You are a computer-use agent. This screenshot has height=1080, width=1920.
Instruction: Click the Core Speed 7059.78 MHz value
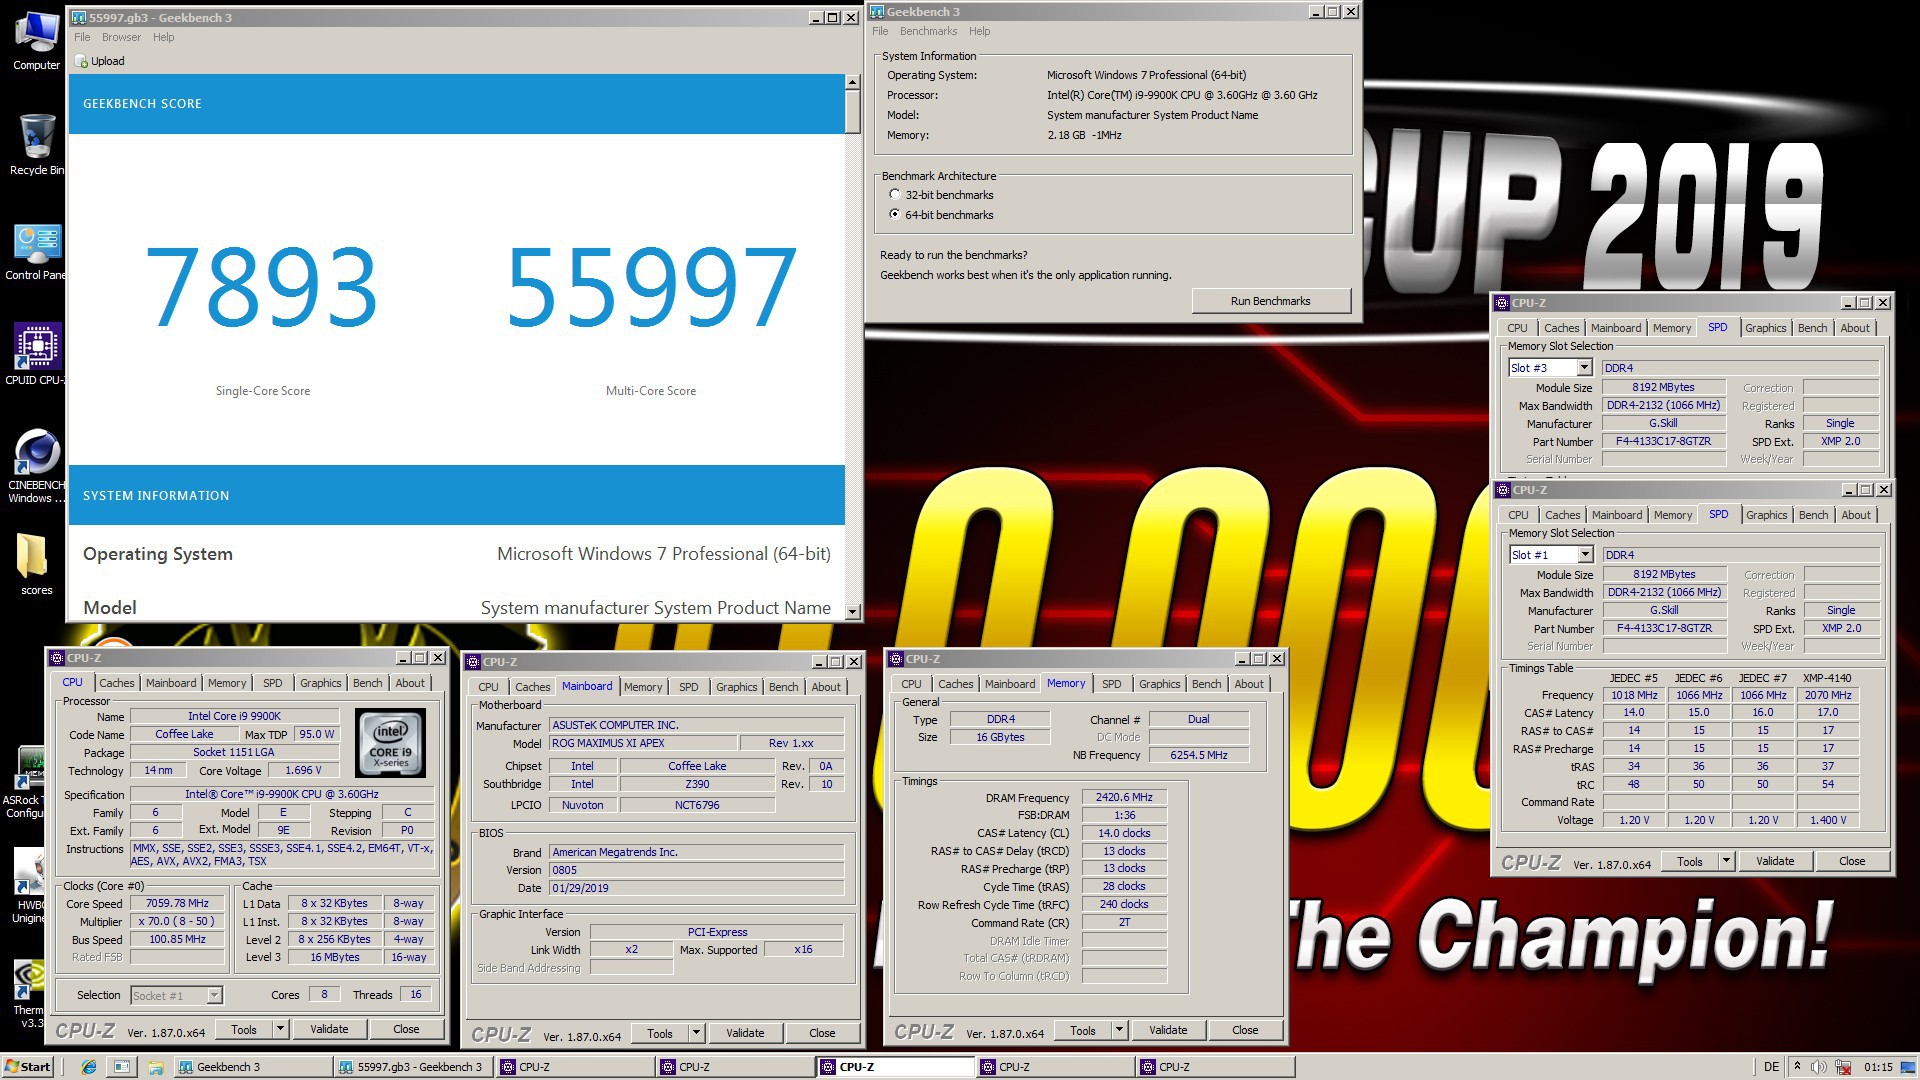click(x=177, y=903)
